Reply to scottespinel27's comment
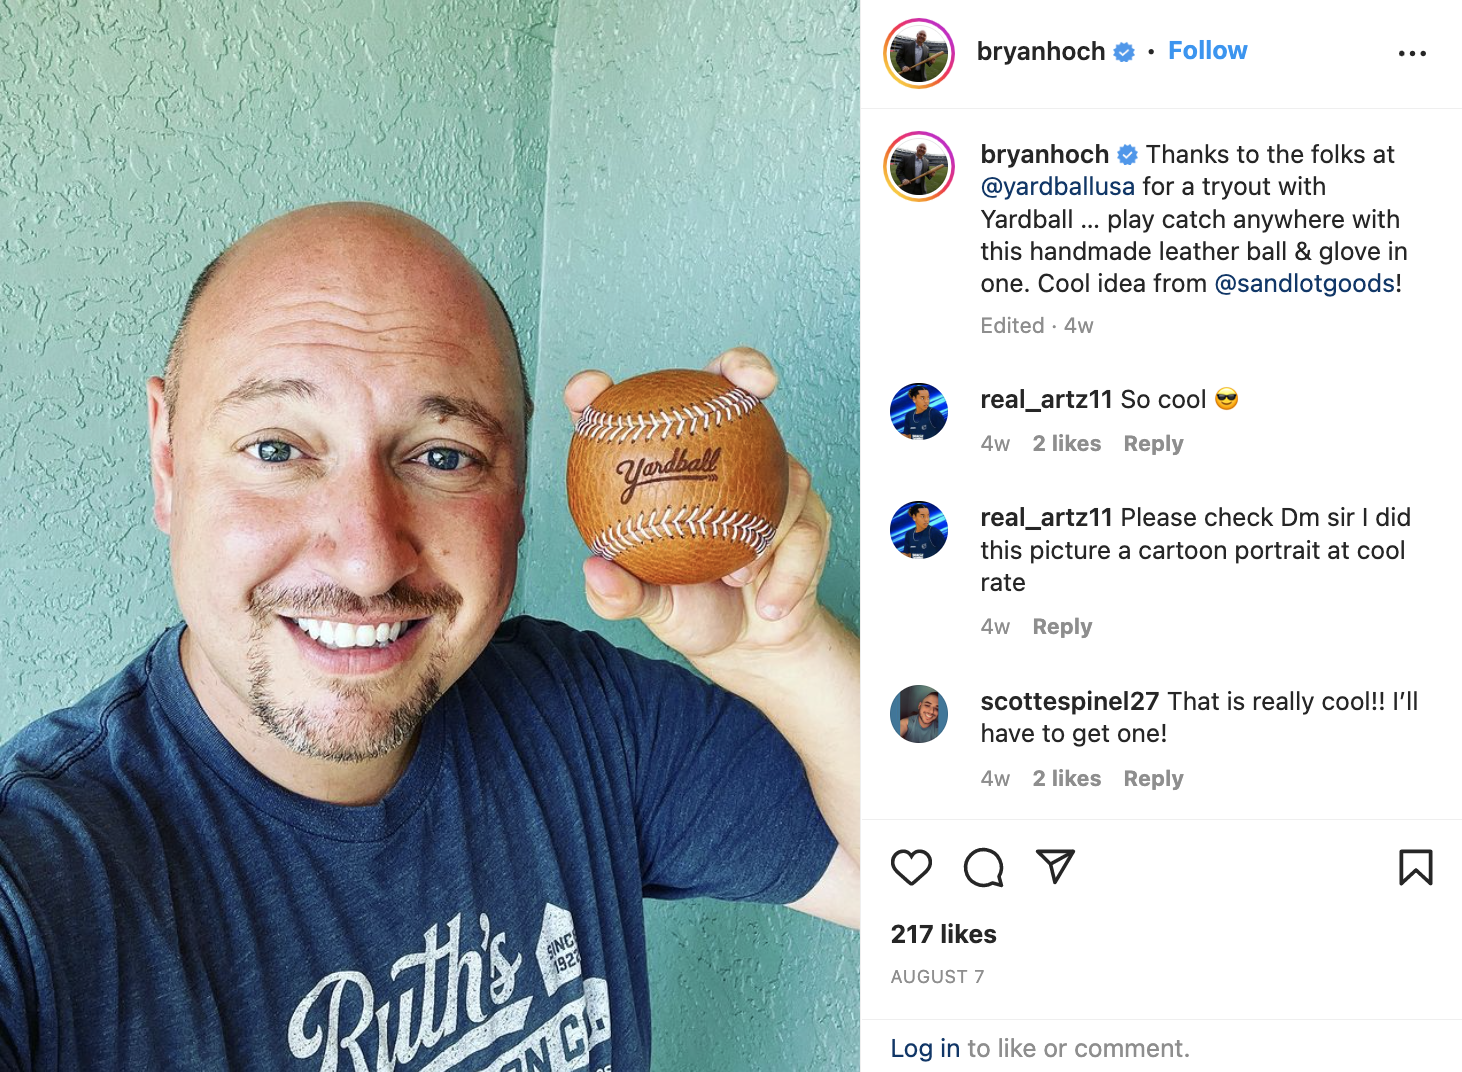 1153,779
